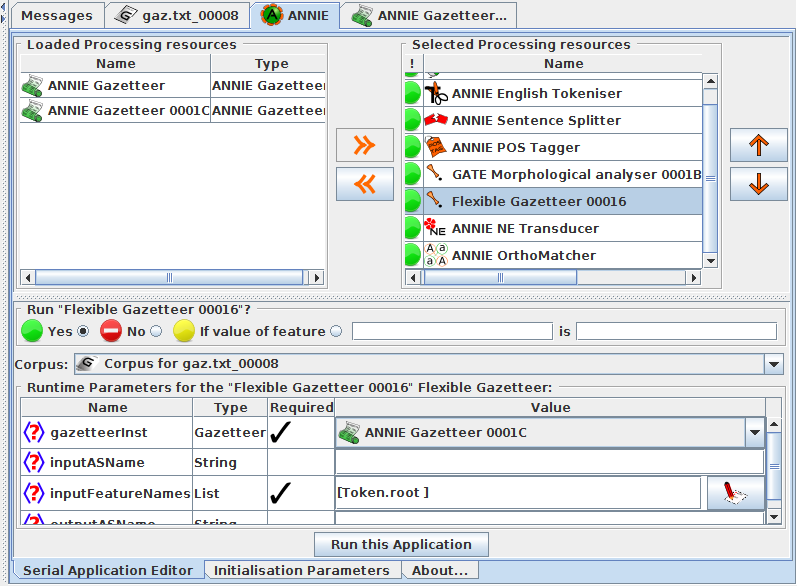Viewport: 797px width, 586px height.
Task: Switch to the Messages tab
Action: (57, 15)
